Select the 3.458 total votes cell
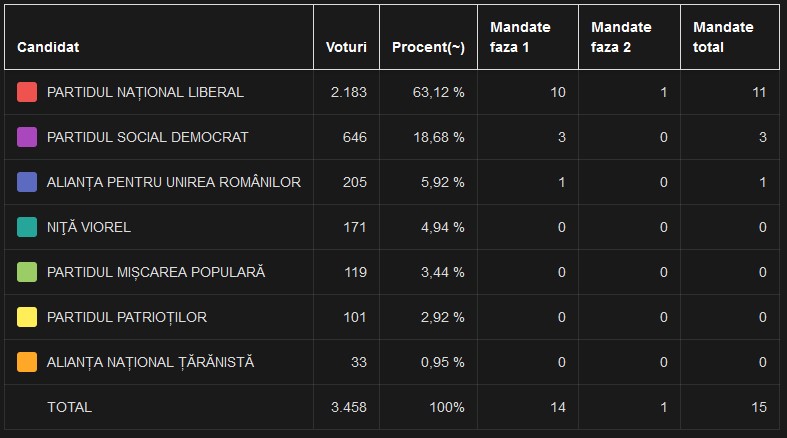The width and height of the screenshot is (787, 438). [349, 407]
